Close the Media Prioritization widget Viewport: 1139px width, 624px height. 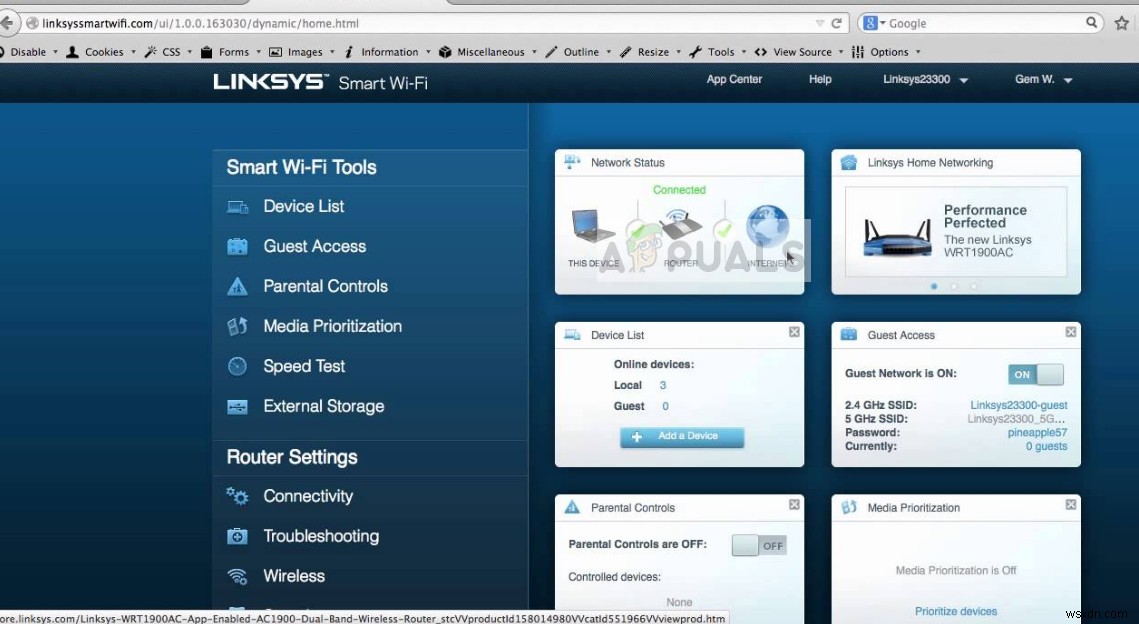[1071, 504]
